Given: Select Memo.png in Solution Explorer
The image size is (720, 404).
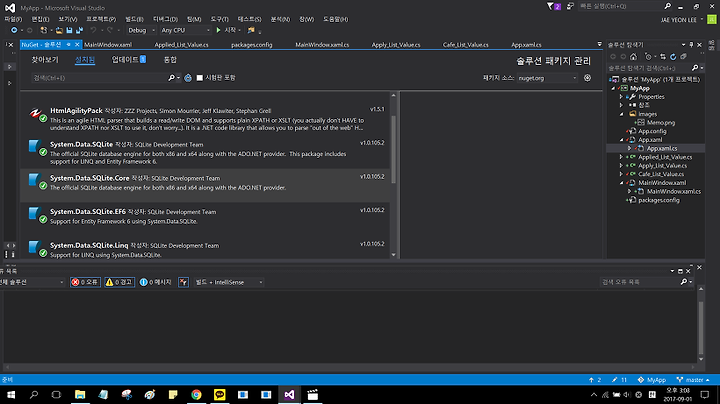Looking at the screenshot, I should (660, 123).
